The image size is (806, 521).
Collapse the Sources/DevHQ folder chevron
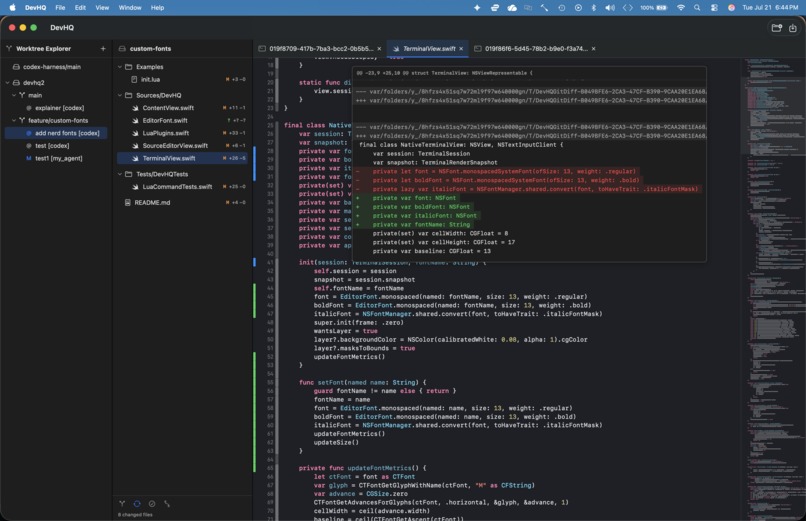120,95
